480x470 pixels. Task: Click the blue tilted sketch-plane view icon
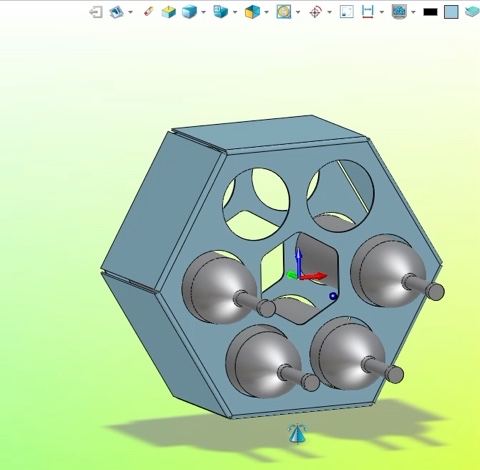116,12
